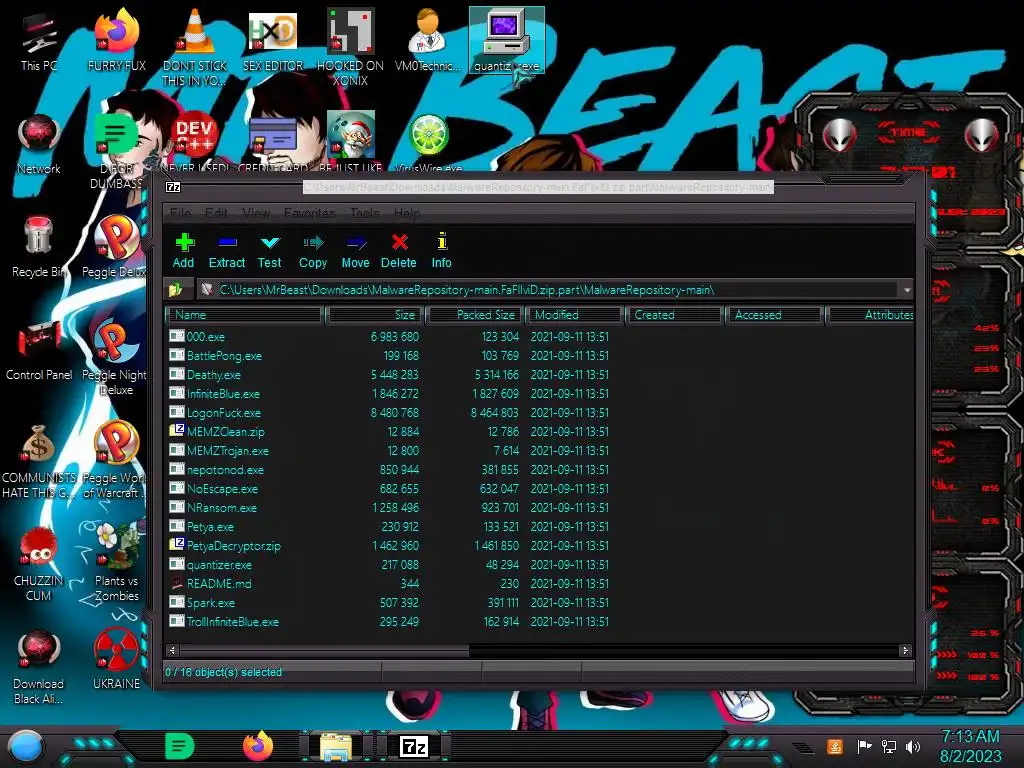Select the VLC cone desktop icon
This screenshot has width=1024, height=768.
pos(195,48)
